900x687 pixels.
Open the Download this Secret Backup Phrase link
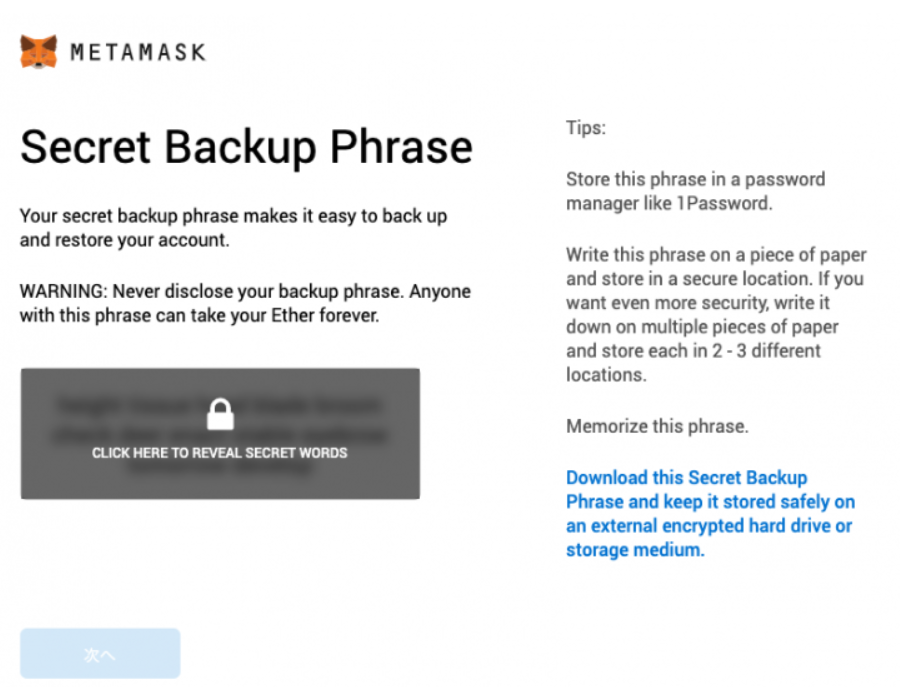point(710,513)
